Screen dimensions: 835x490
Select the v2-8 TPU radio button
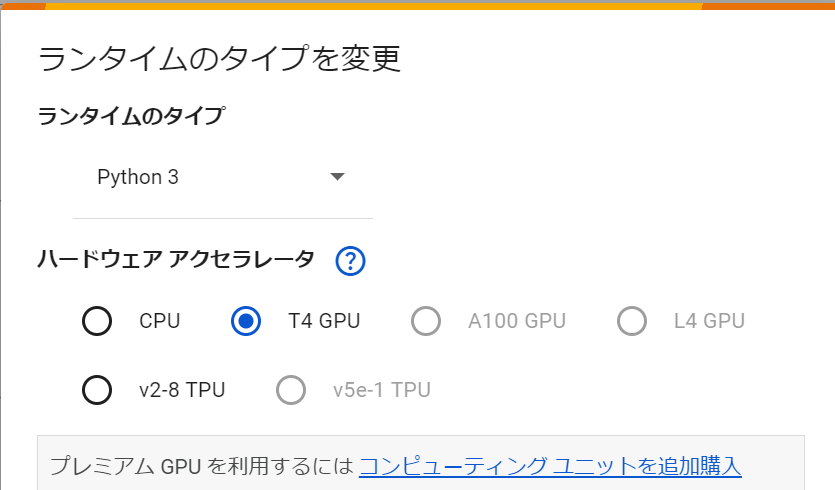[x=97, y=389]
